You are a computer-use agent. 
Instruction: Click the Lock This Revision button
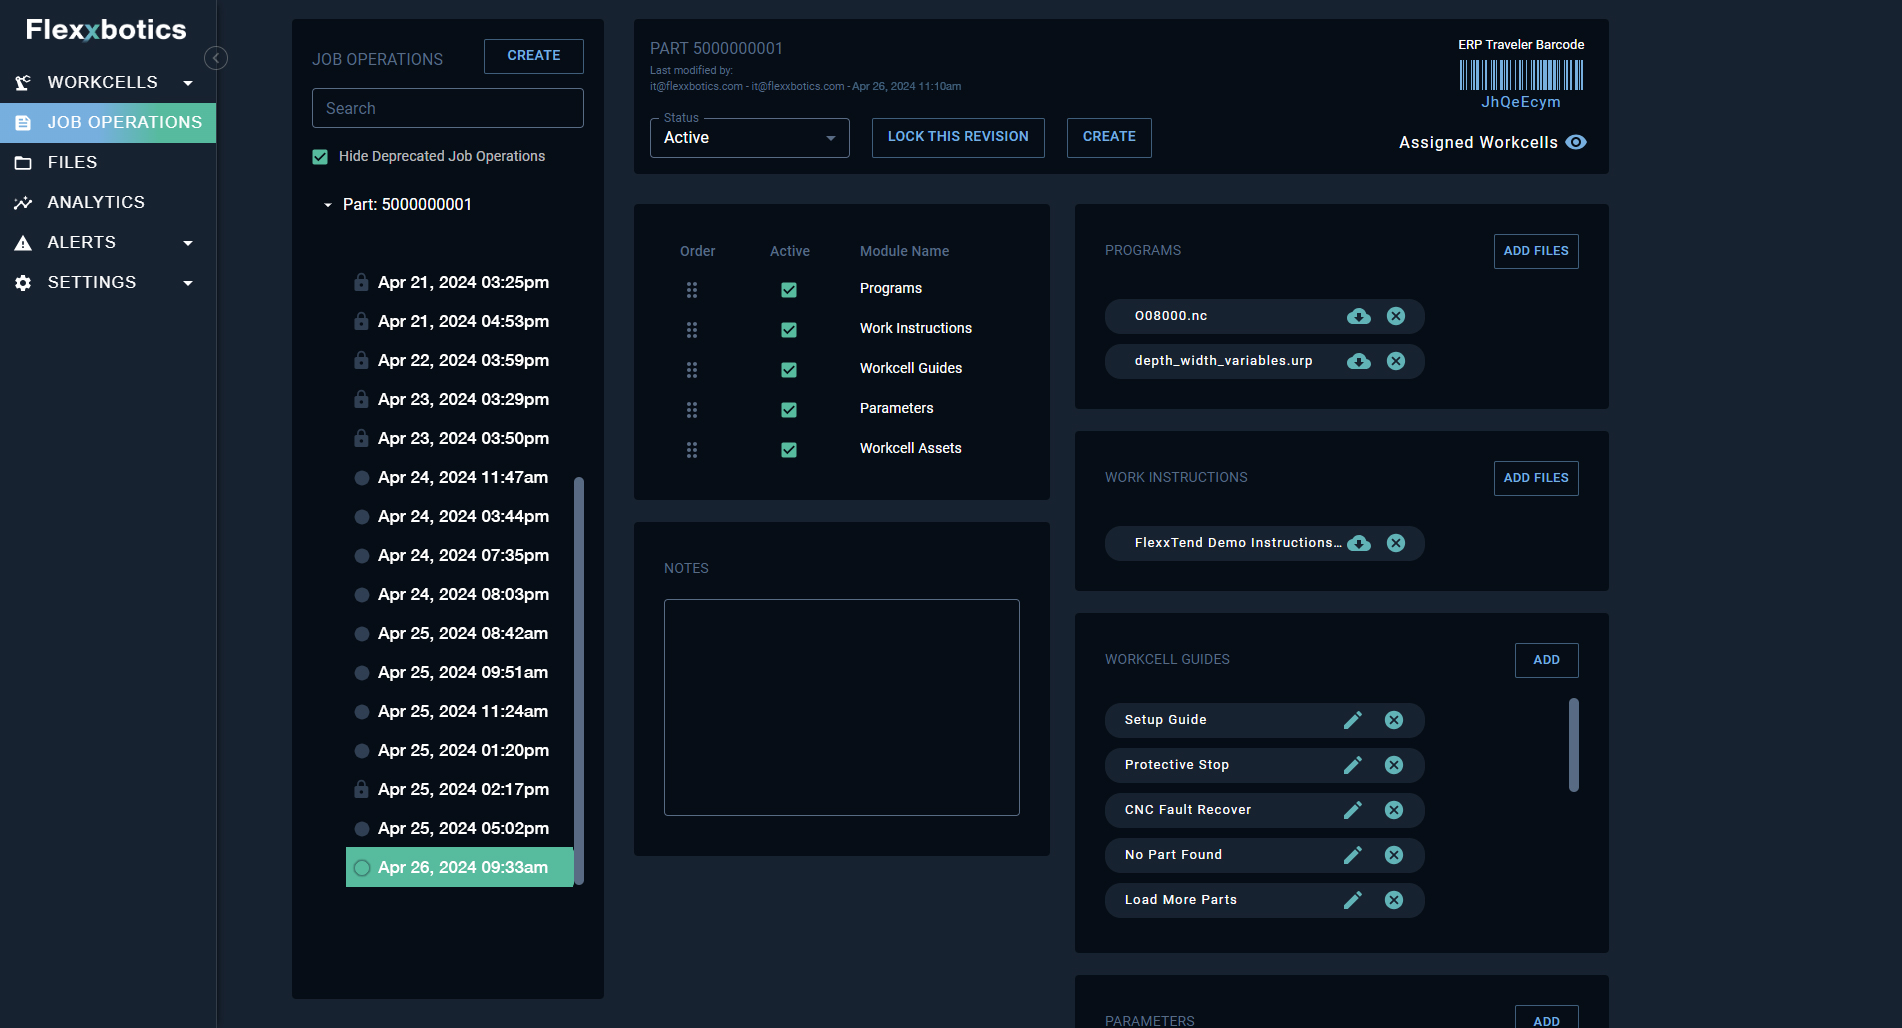click(x=957, y=137)
